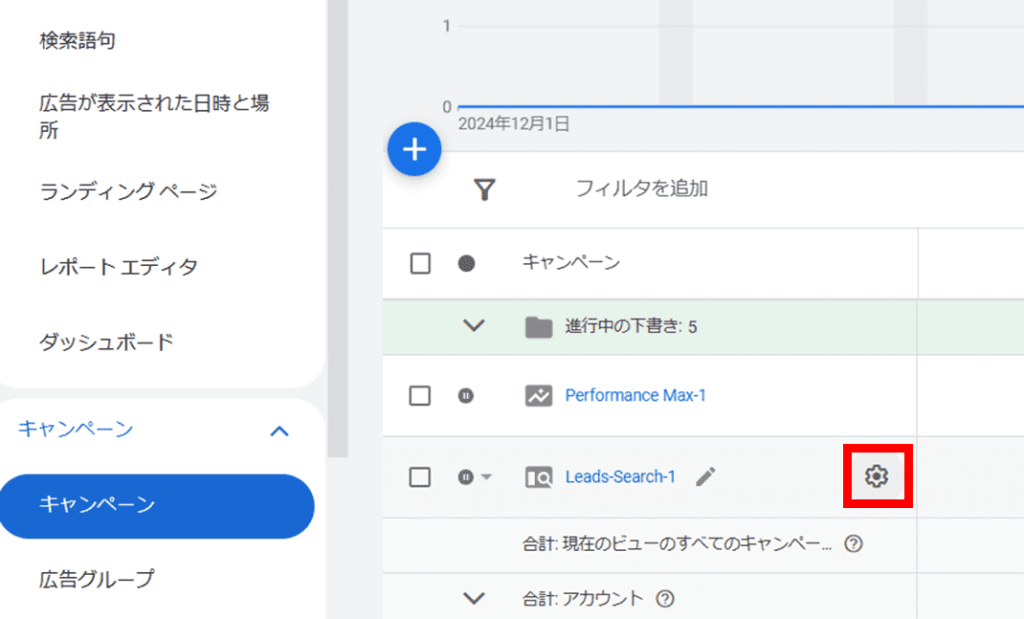Check the Leads-Search-1 row checkbox
1024x619 pixels.
(419, 477)
